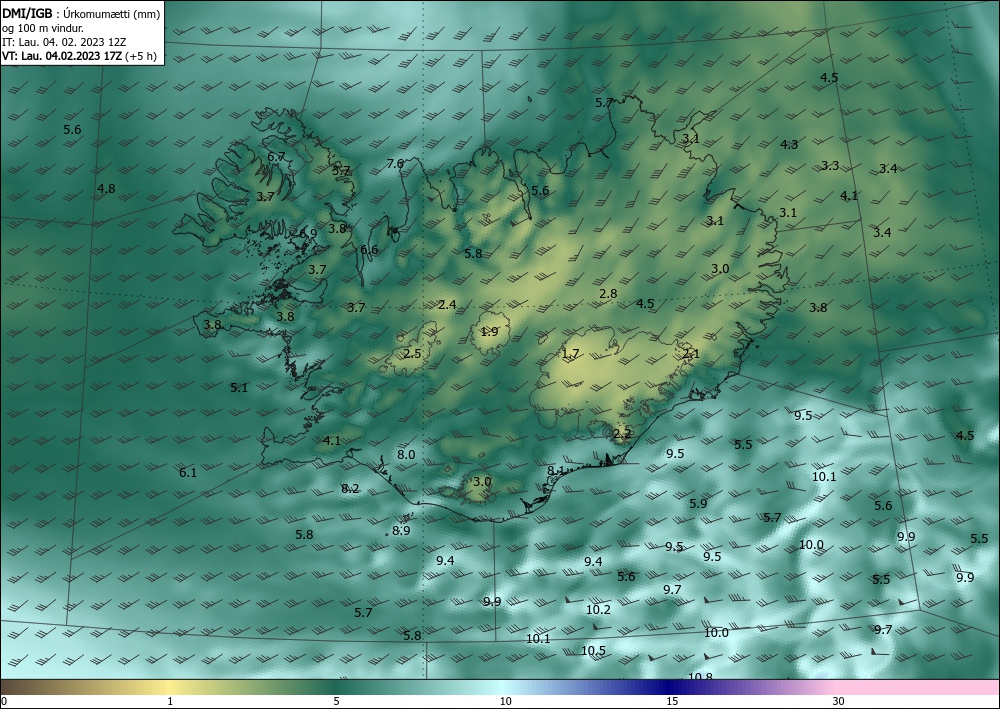The height and width of the screenshot is (709, 1000).
Task: Click the colorbar tick label 1
Action: pyautogui.click(x=170, y=701)
